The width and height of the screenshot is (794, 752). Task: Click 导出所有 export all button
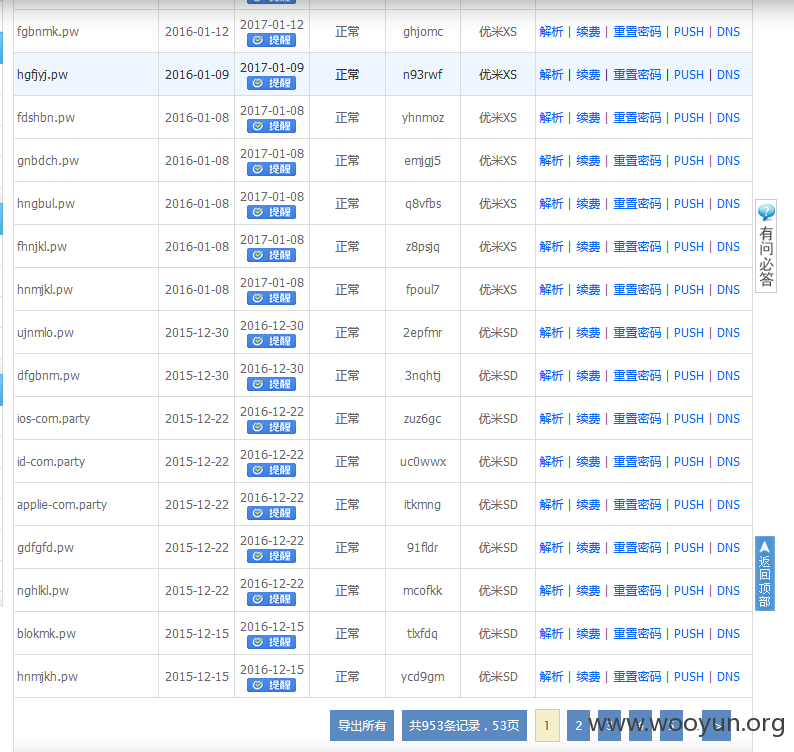point(362,726)
